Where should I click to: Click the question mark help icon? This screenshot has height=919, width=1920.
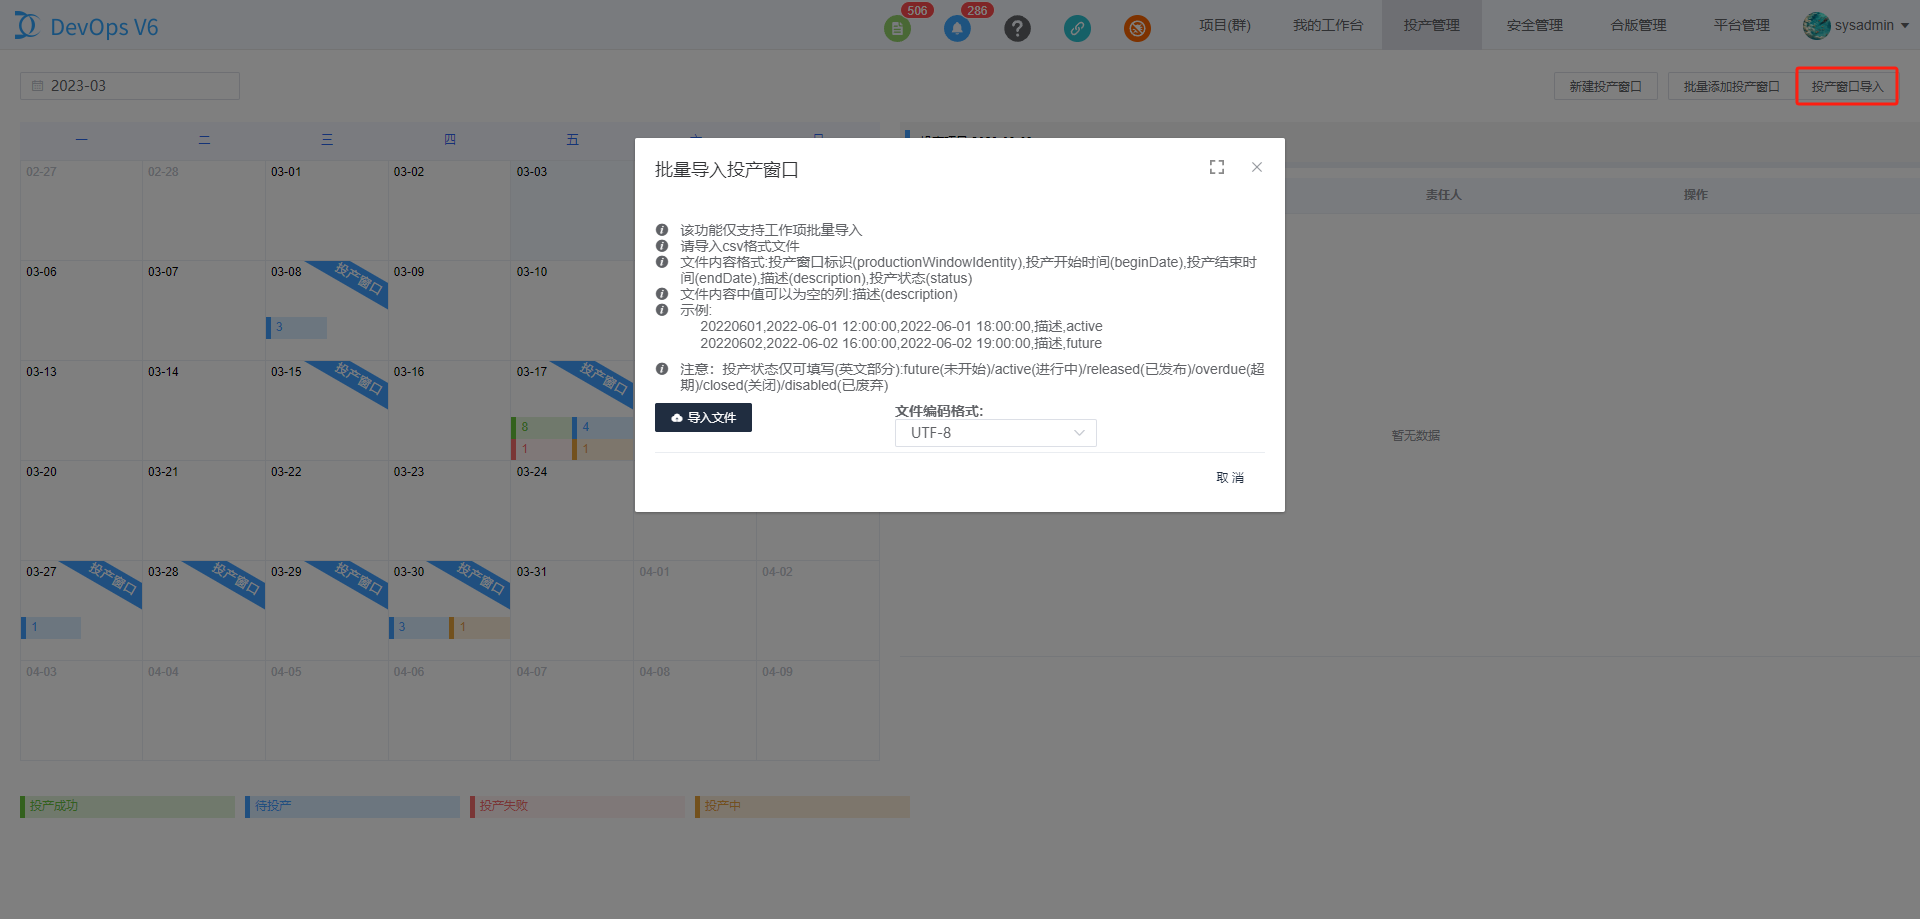(x=1017, y=29)
